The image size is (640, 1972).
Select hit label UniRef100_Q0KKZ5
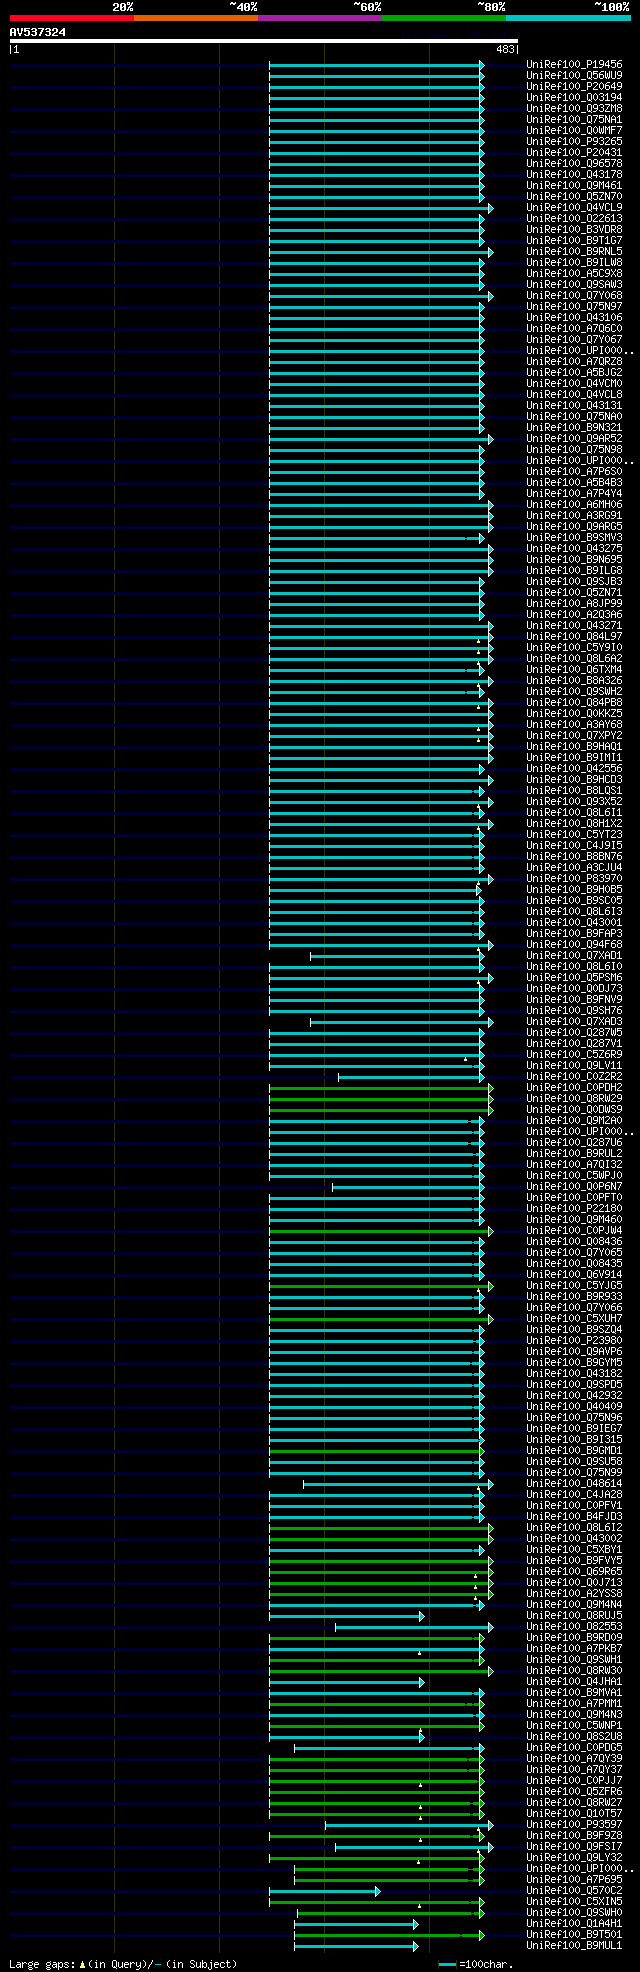[574, 714]
